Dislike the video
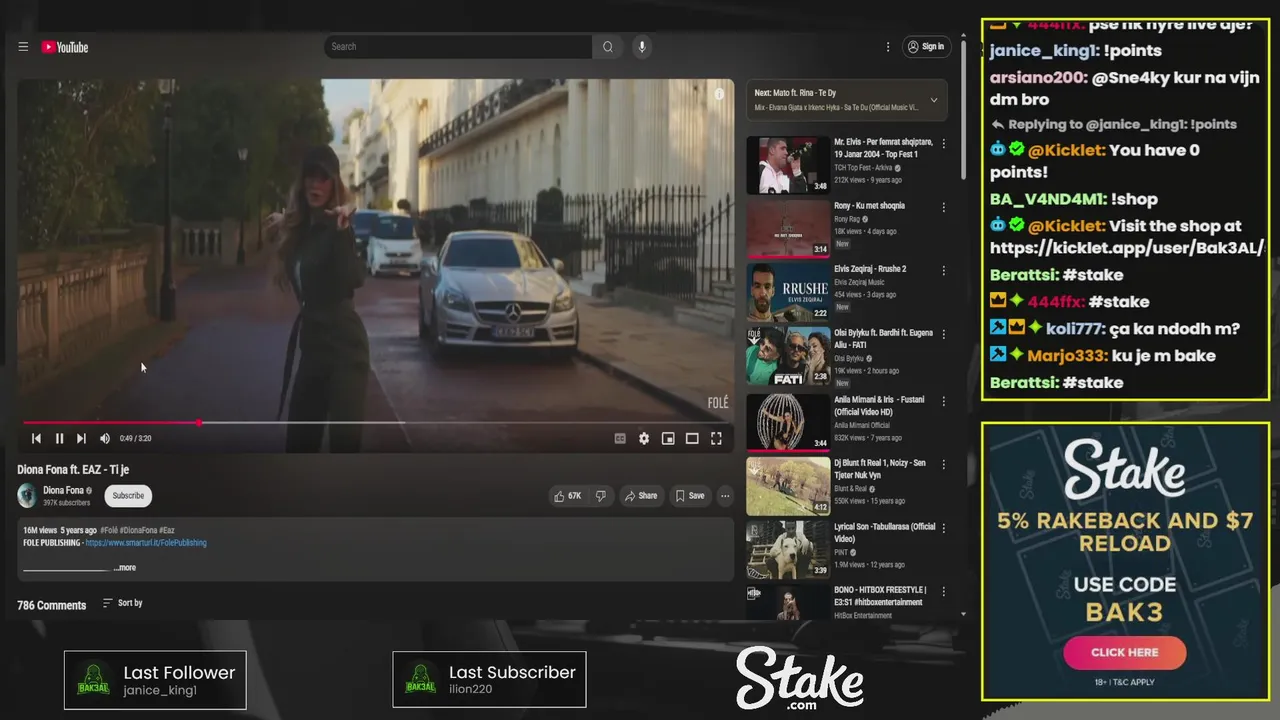Viewport: 1280px width, 720px height. coord(601,495)
